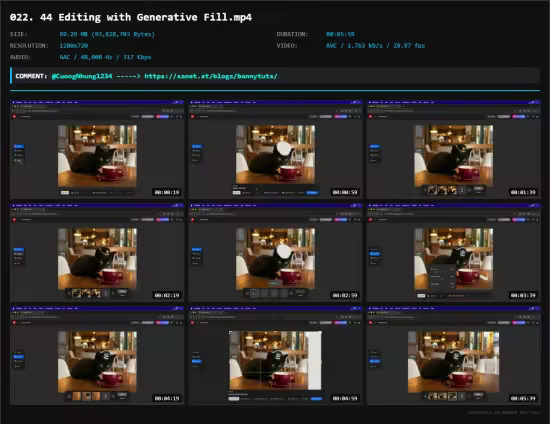The image size is (550, 424).
Task: Select the final preview frame at 00:05:39
Action: (x=454, y=356)
